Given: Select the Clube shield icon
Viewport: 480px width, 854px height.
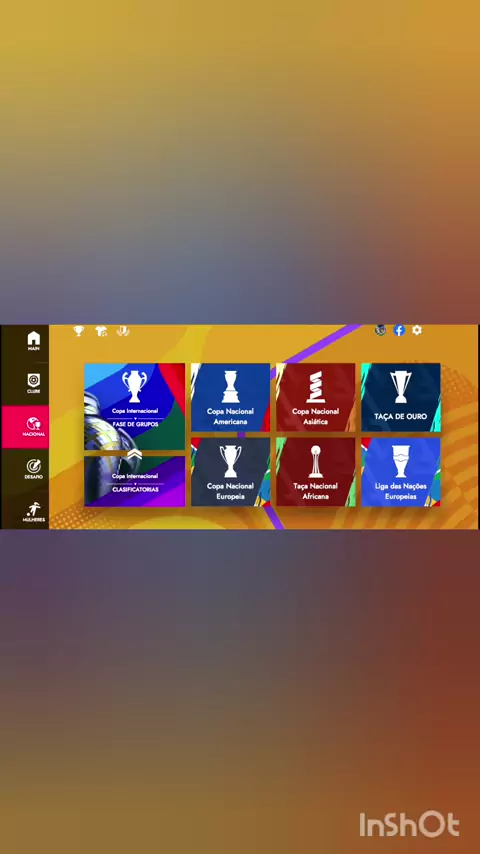Looking at the screenshot, I should (33, 383).
